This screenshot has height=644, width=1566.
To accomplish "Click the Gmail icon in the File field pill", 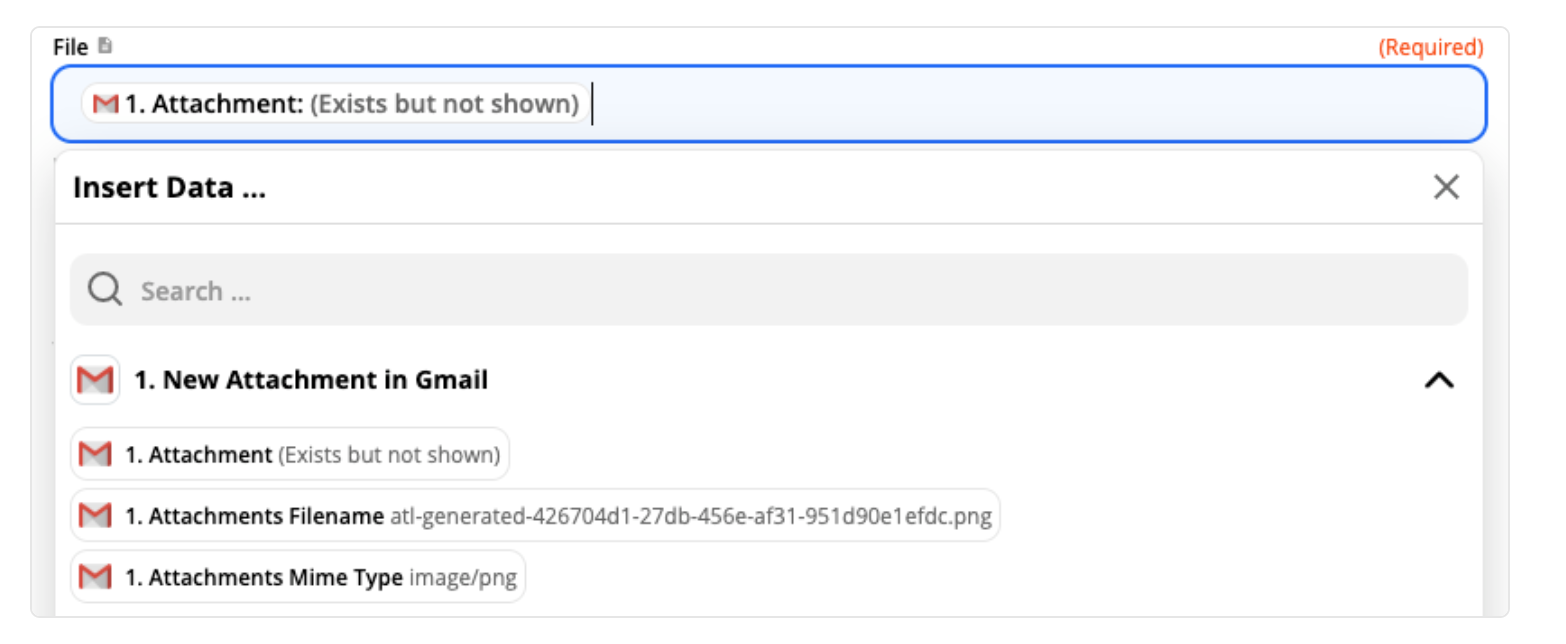I will (x=106, y=103).
